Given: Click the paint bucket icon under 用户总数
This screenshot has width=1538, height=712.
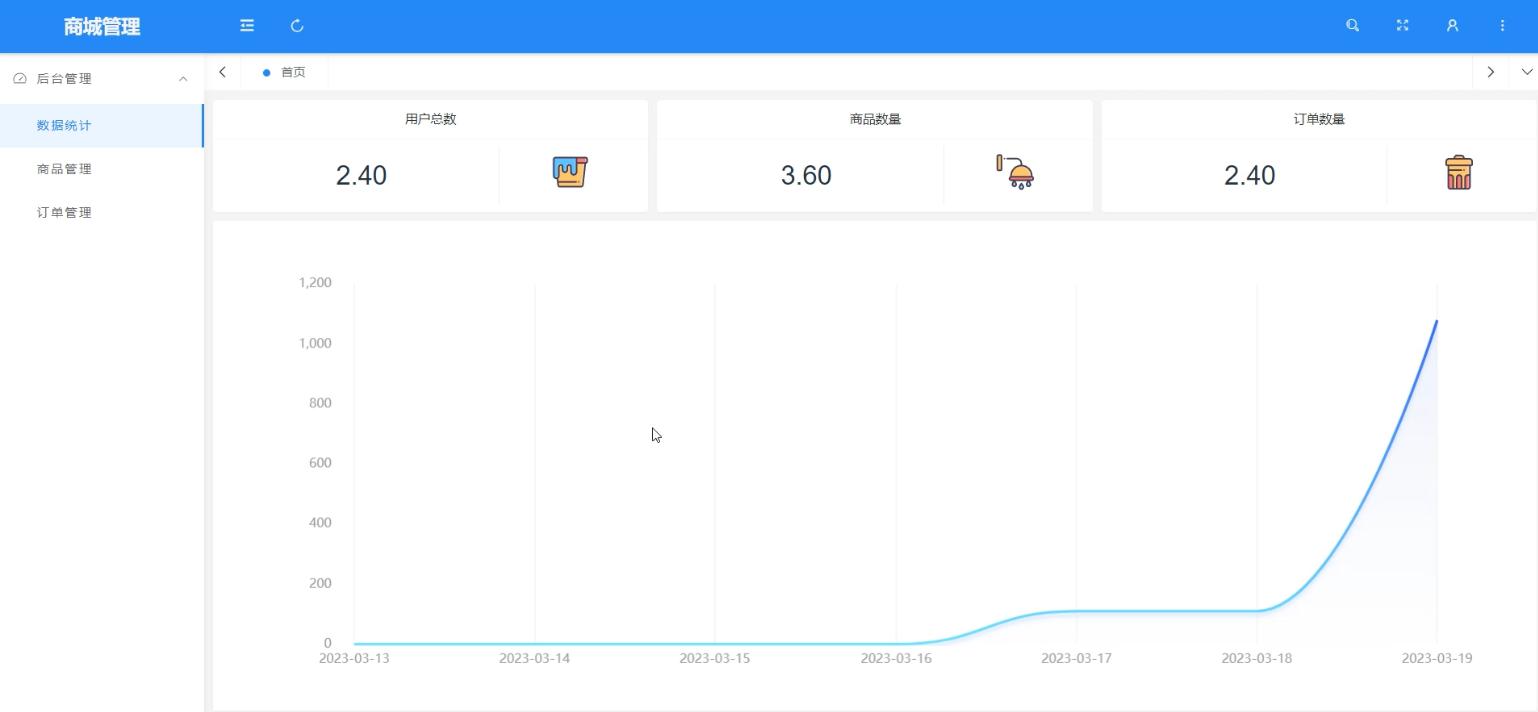Looking at the screenshot, I should [x=570, y=172].
